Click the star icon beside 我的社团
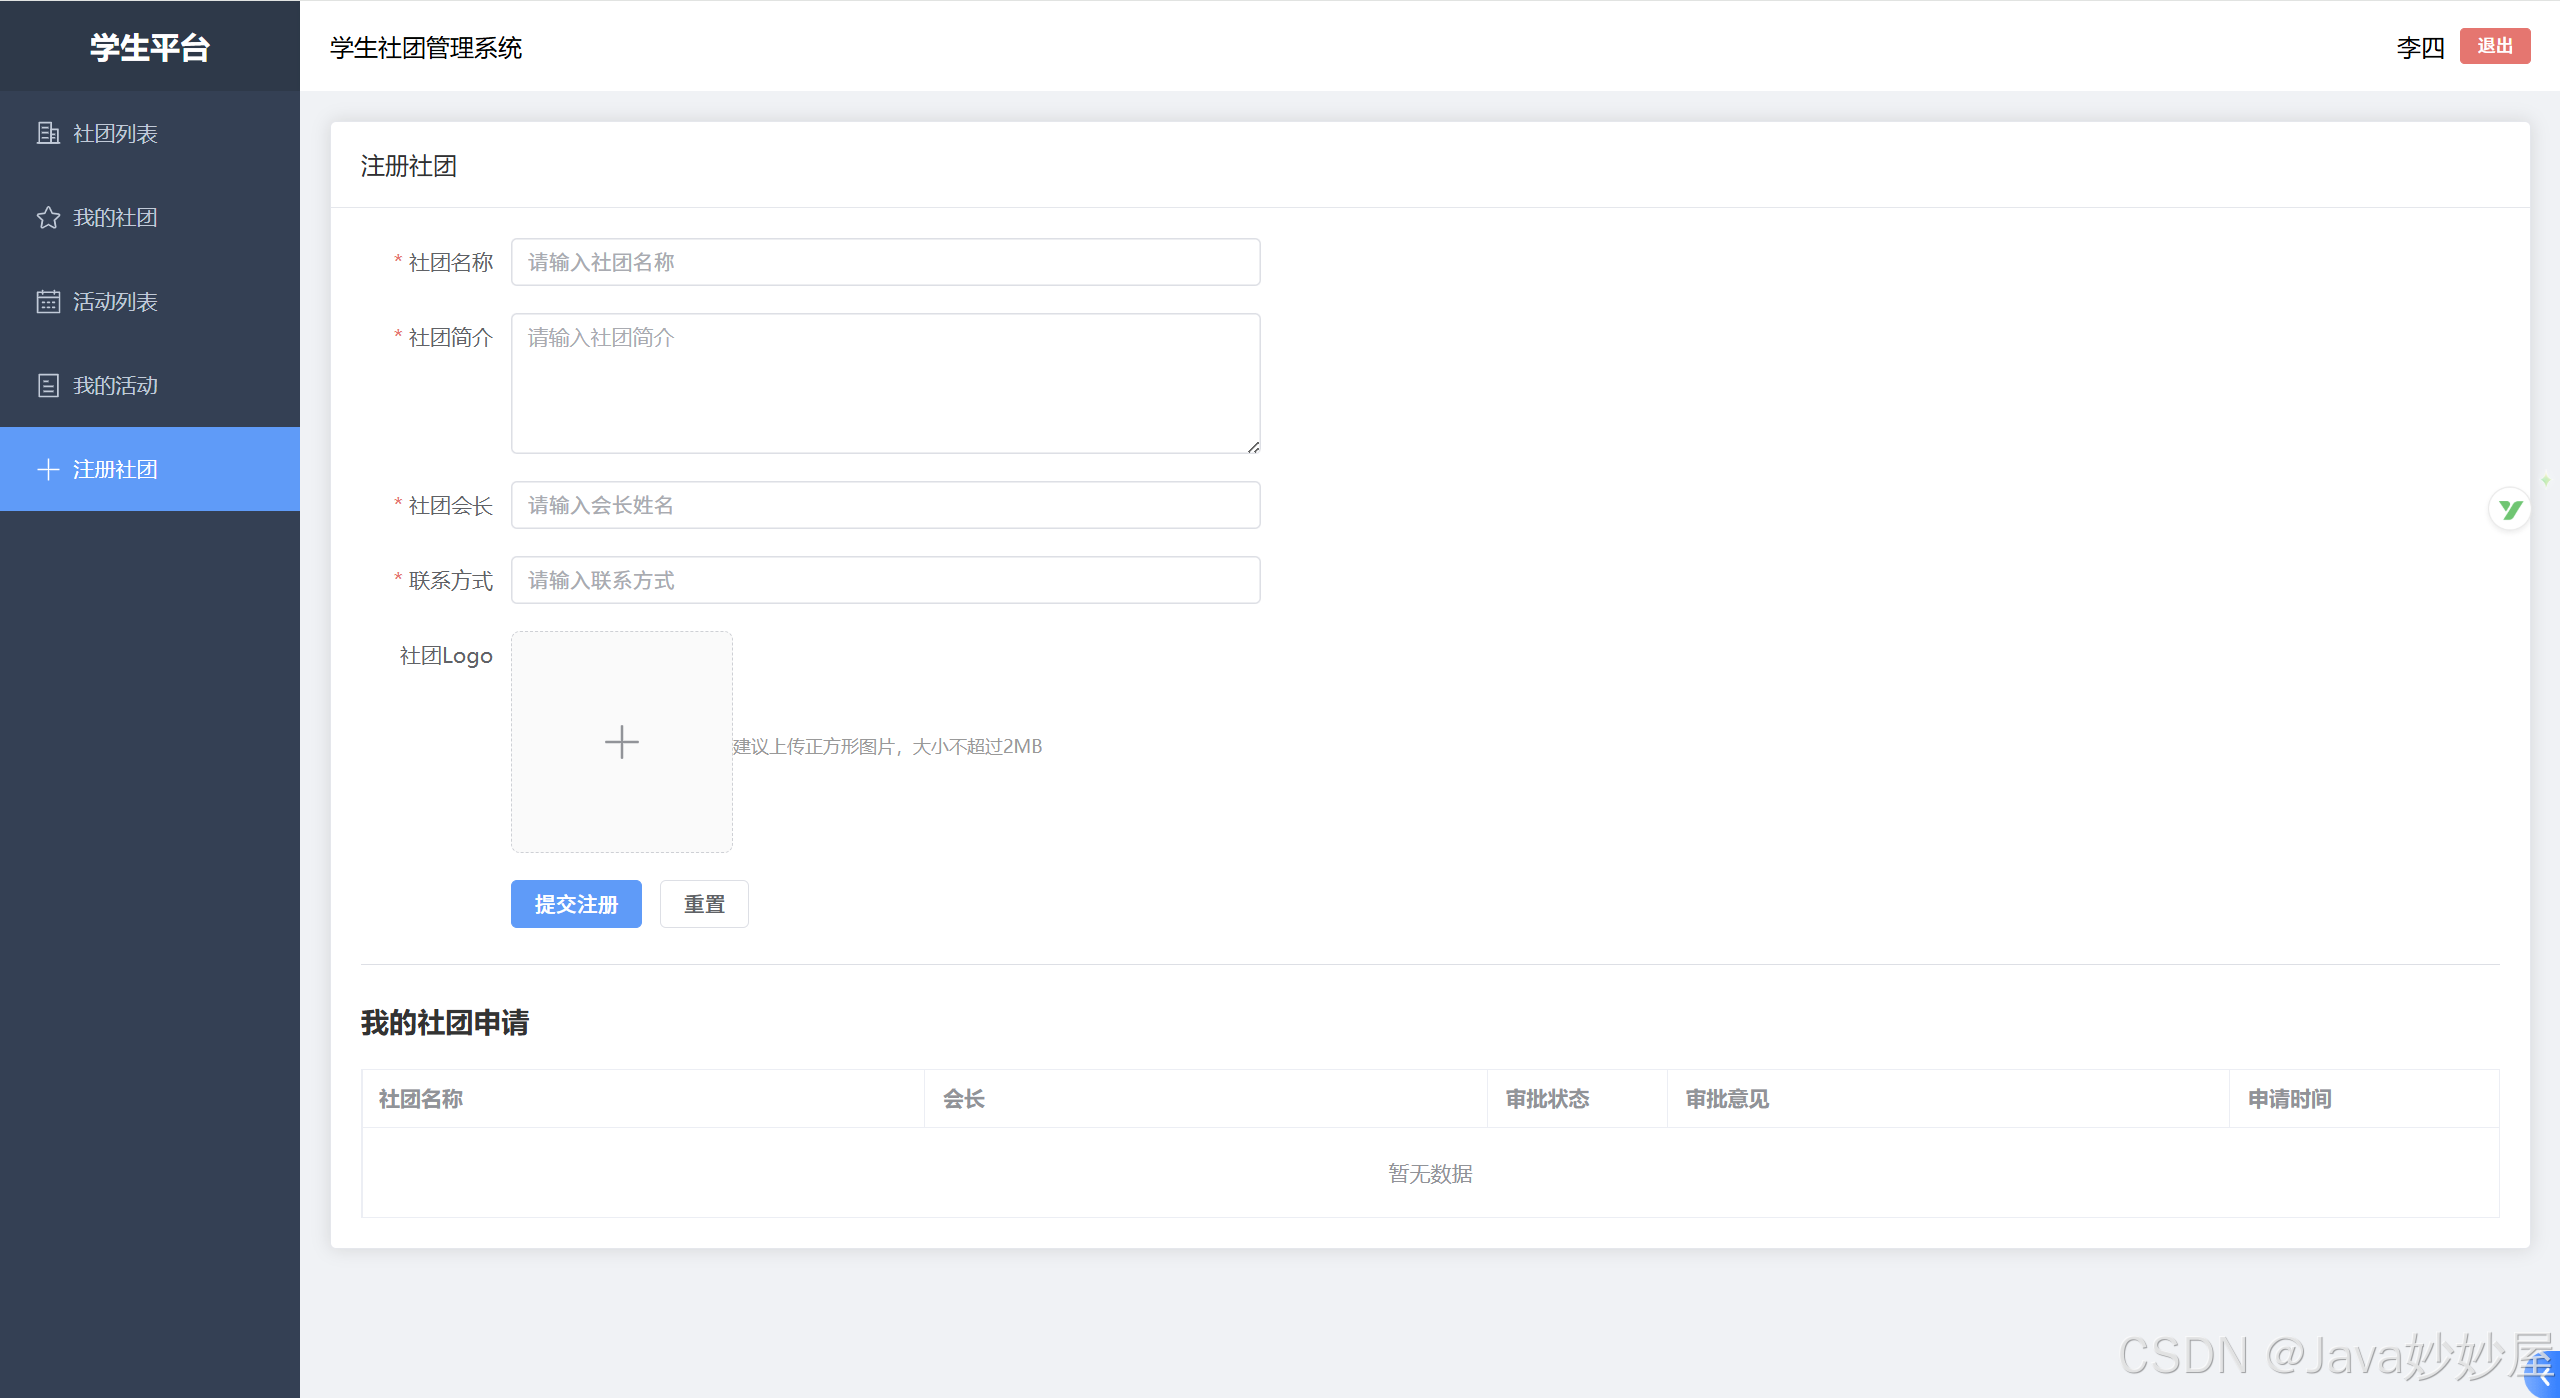Screen dimensions: 2560x1398 48,217
